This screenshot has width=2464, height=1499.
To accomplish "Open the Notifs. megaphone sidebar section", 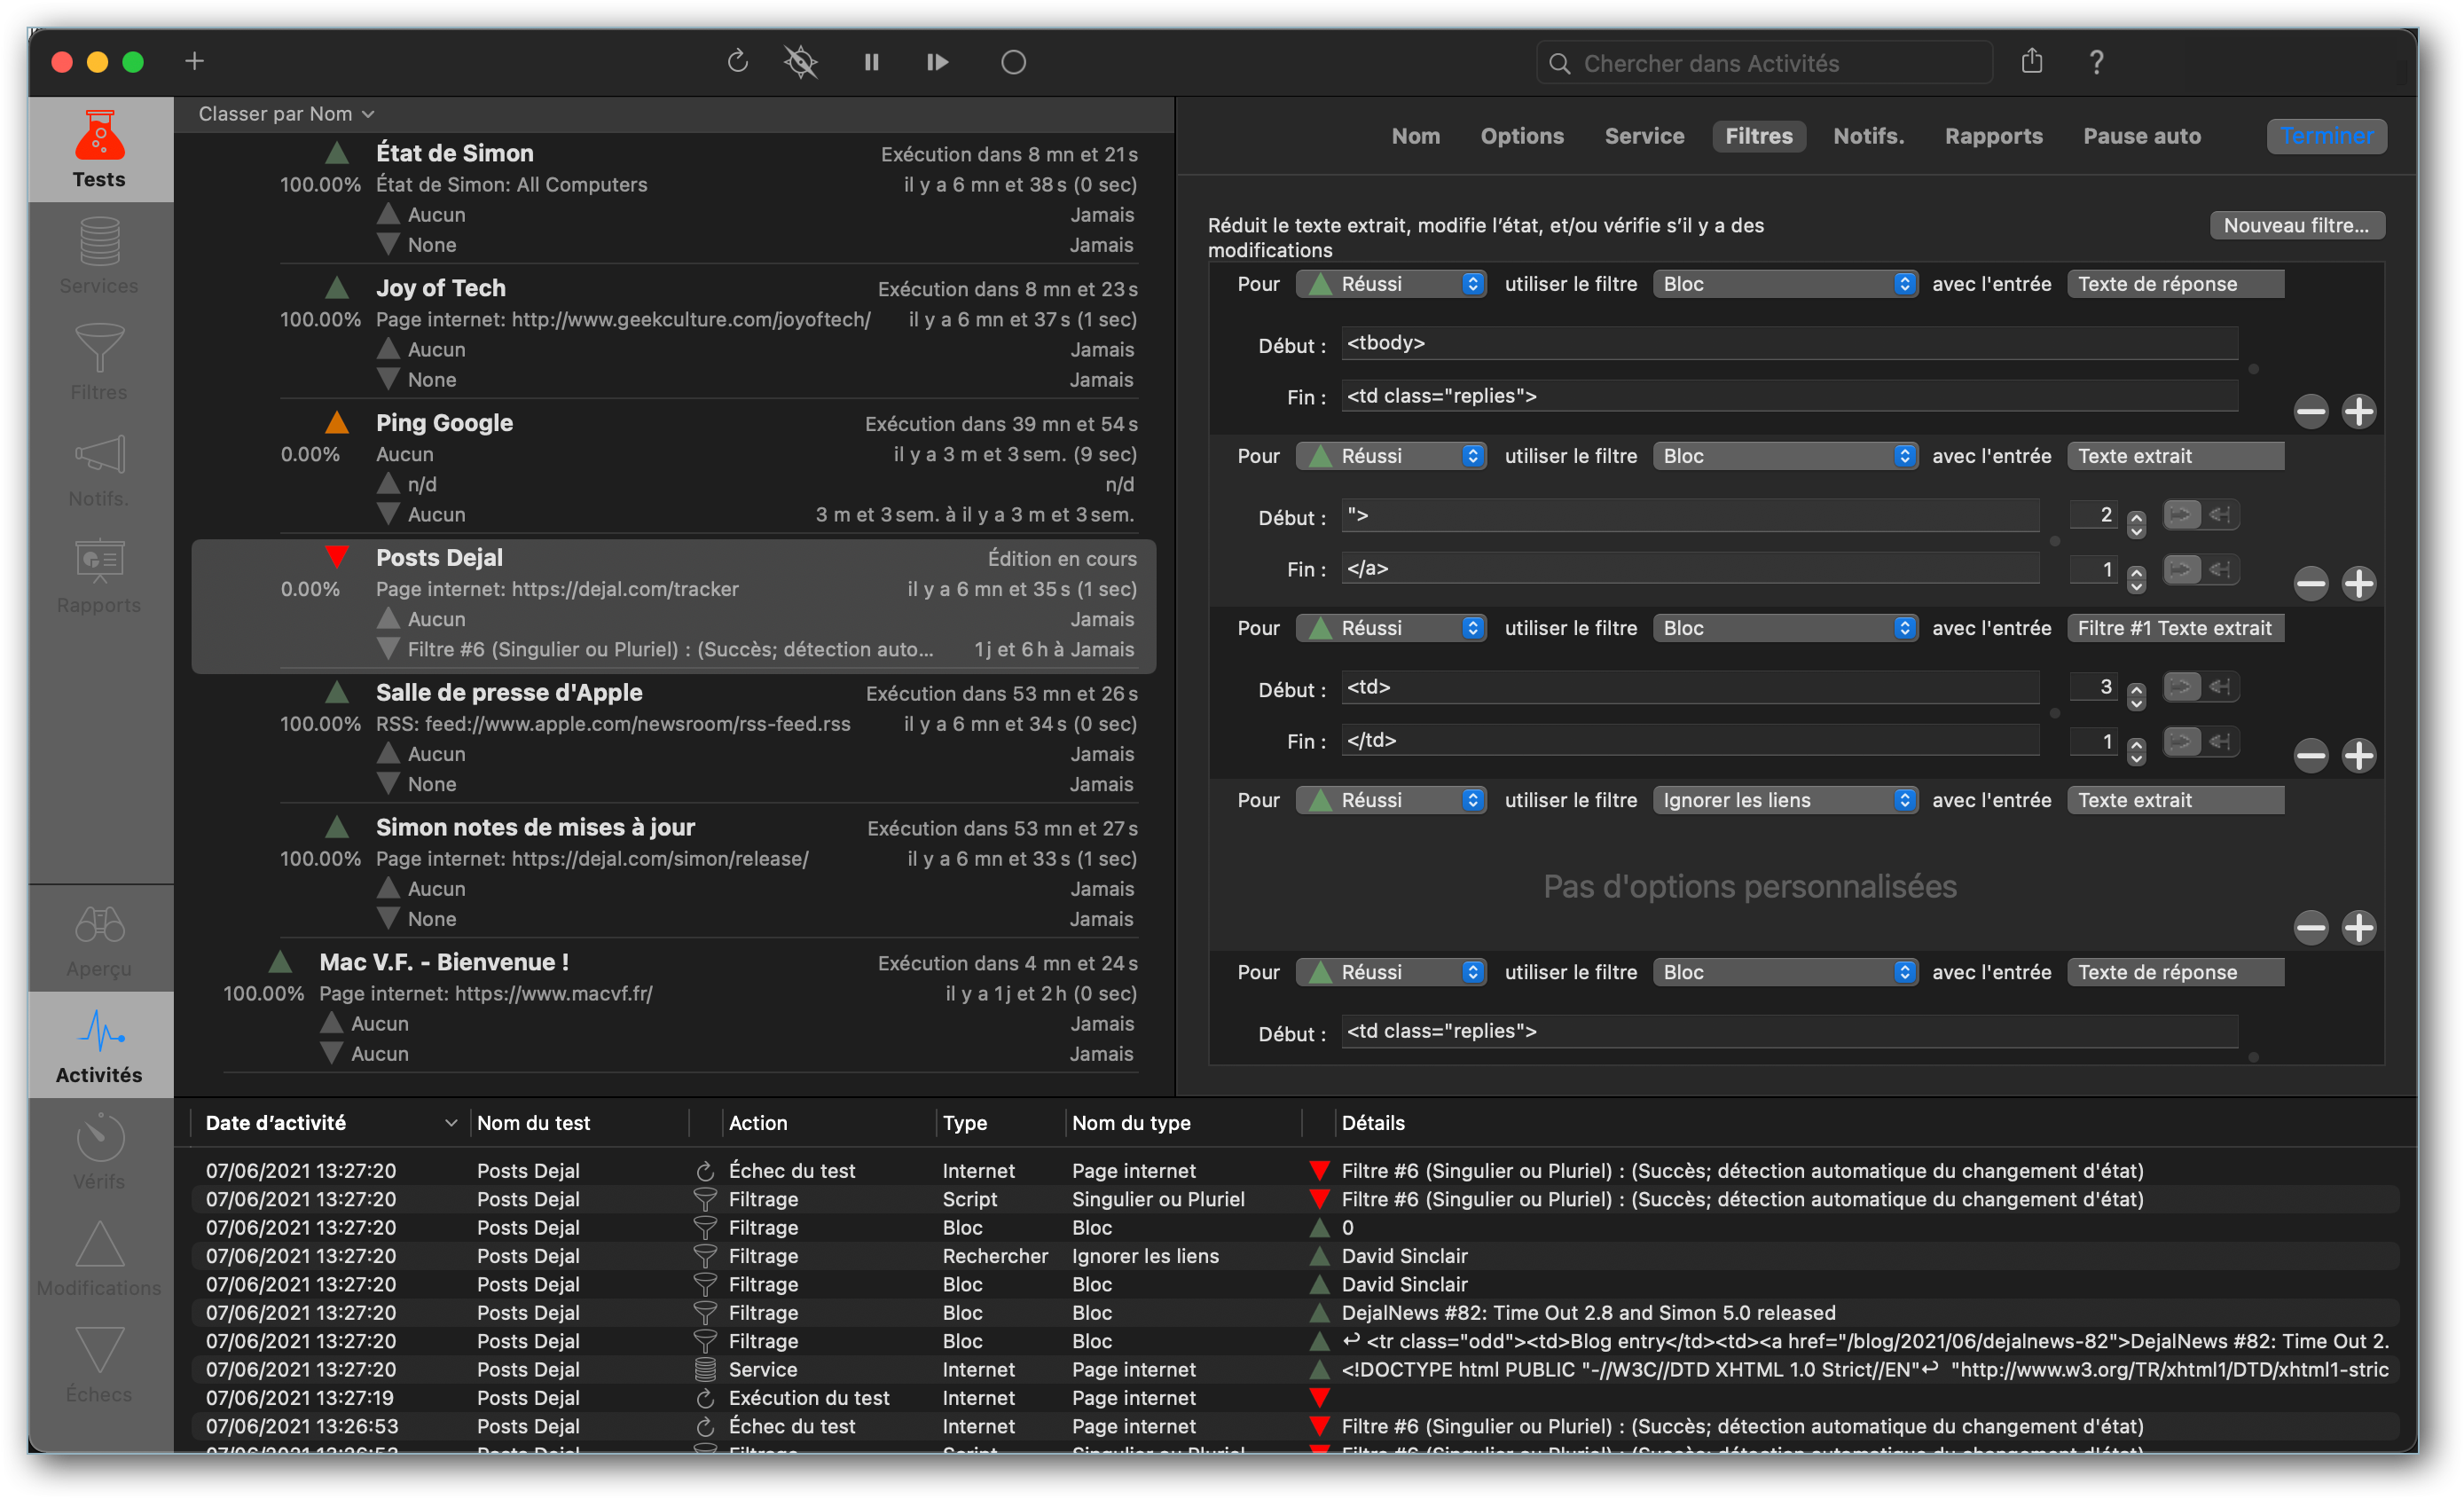I will coord(99,469).
